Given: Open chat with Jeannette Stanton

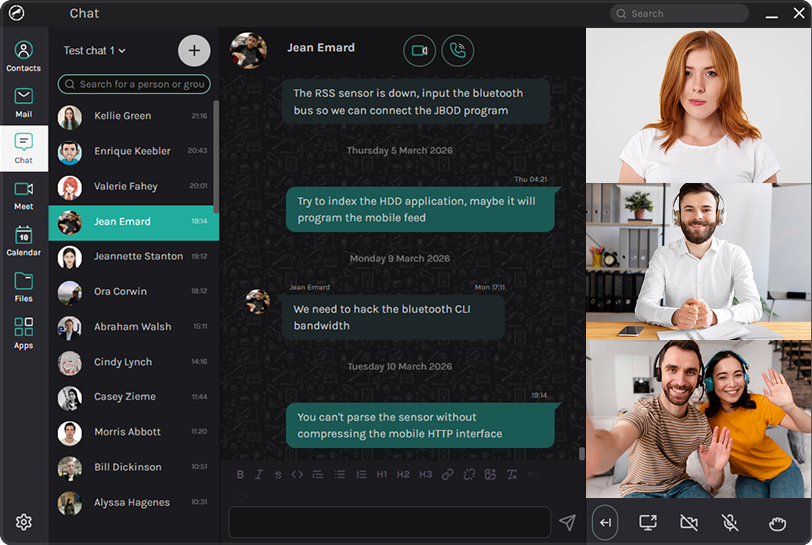Looking at the screenshot, I should pyautogui.click(x=134, y=256).
